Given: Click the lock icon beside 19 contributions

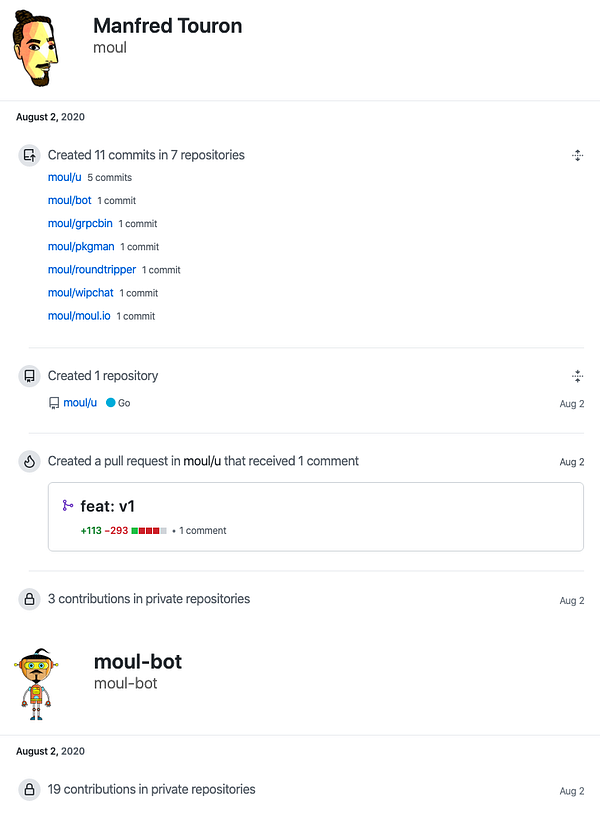Looking at the screenshot, I should 30,789.
